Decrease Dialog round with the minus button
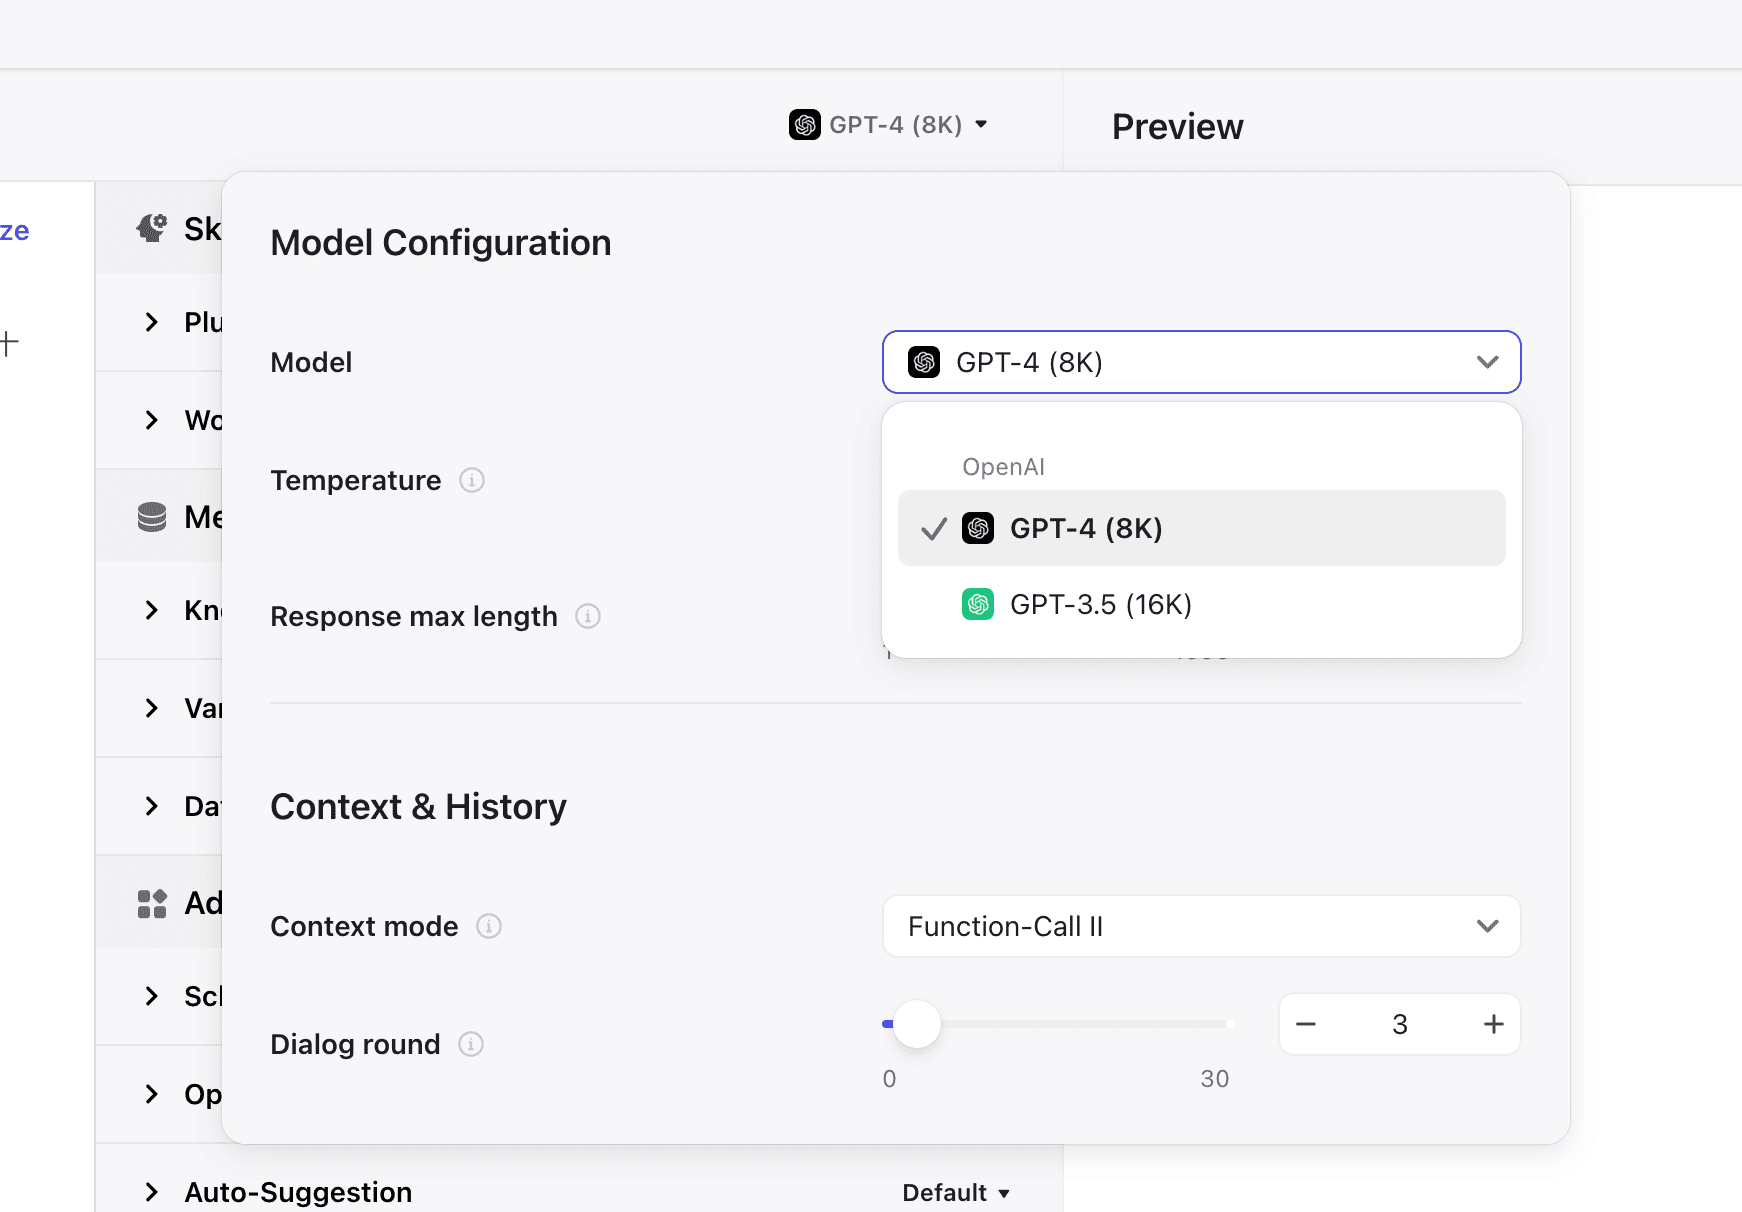The height and width of the screenshot is (1212, 1742). coord(1306,1024)
